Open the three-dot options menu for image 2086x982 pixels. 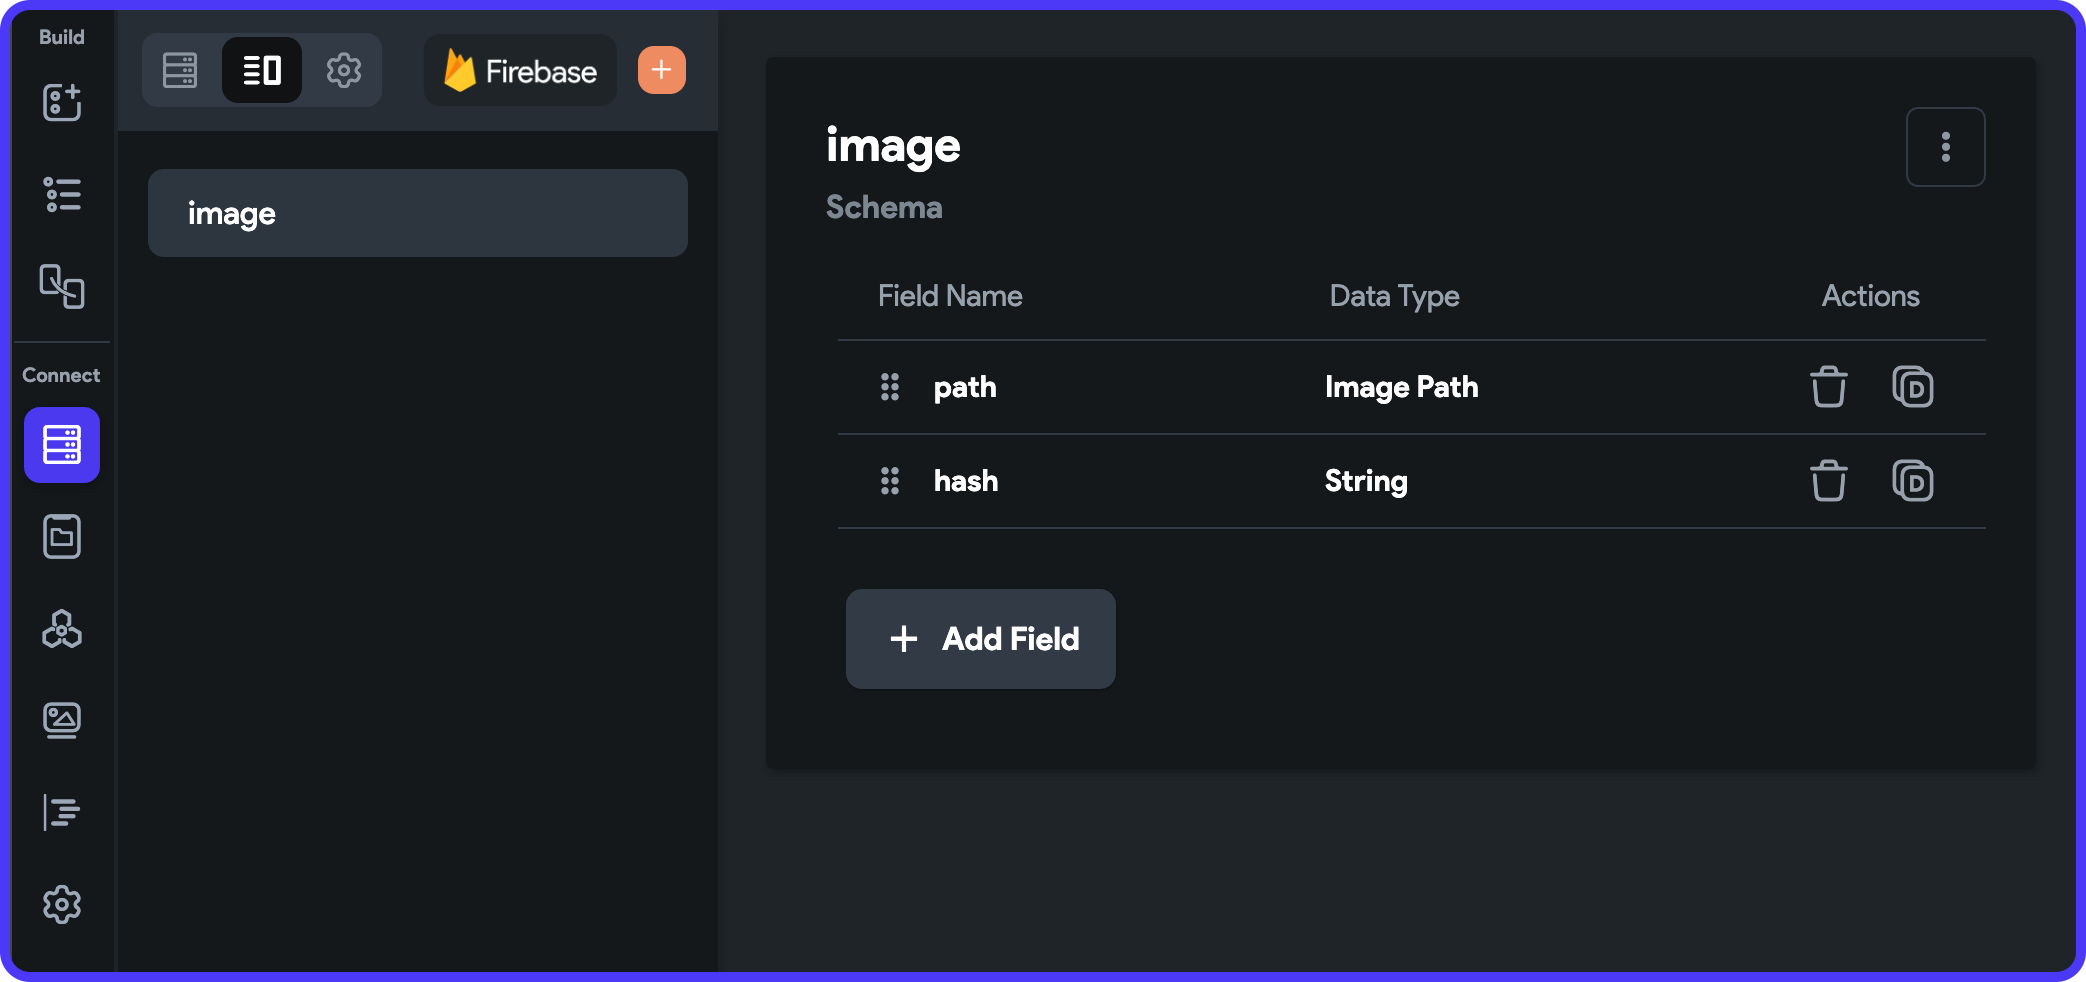pyautogui.click(x=1946, y=147)
